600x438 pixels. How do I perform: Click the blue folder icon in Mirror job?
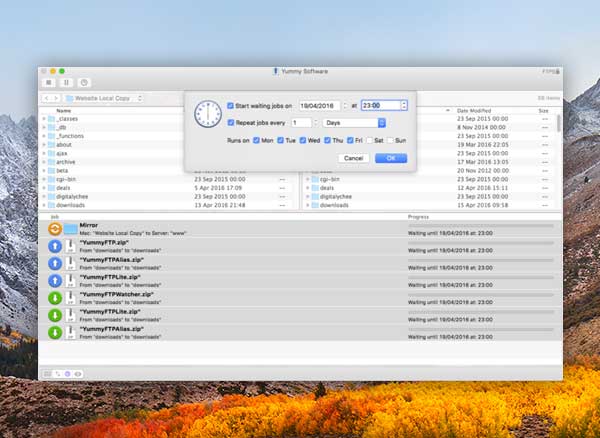pos(70,229)
